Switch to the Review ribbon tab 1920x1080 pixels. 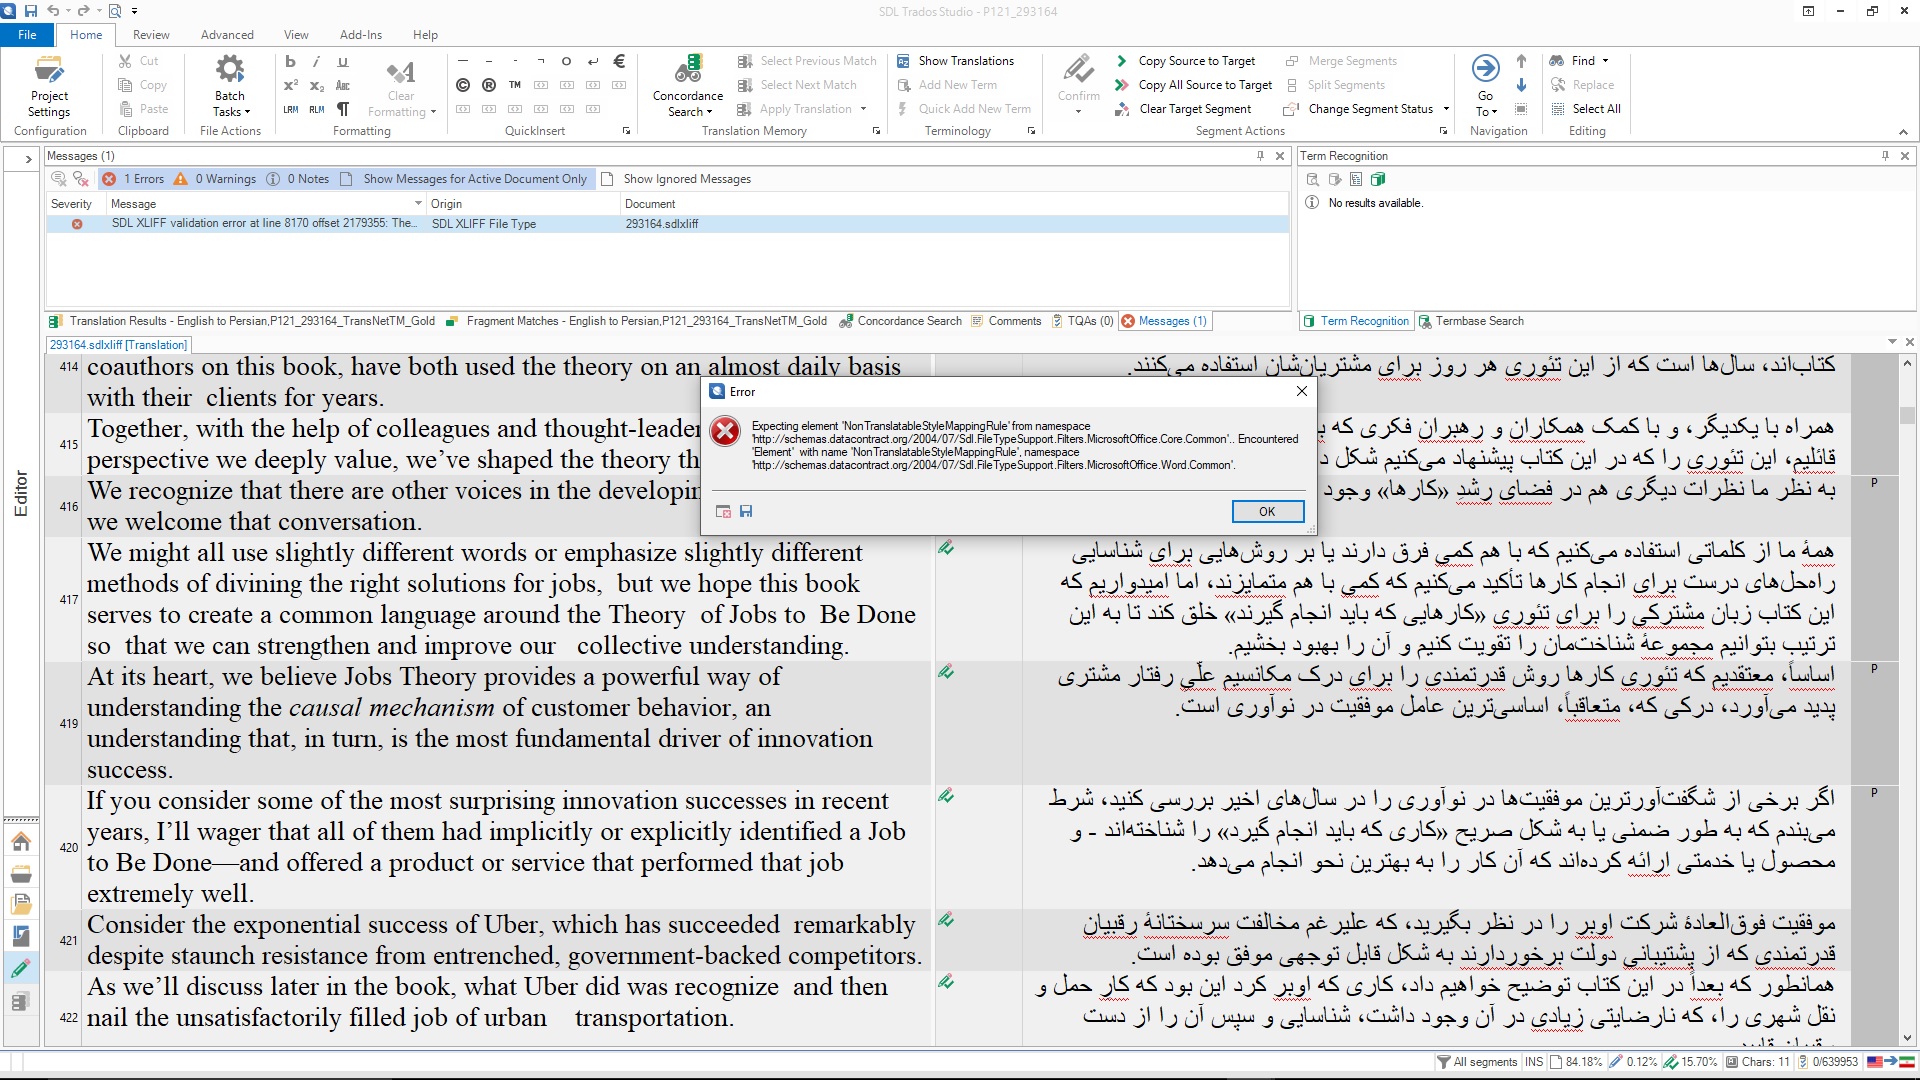tap(151, 35)
